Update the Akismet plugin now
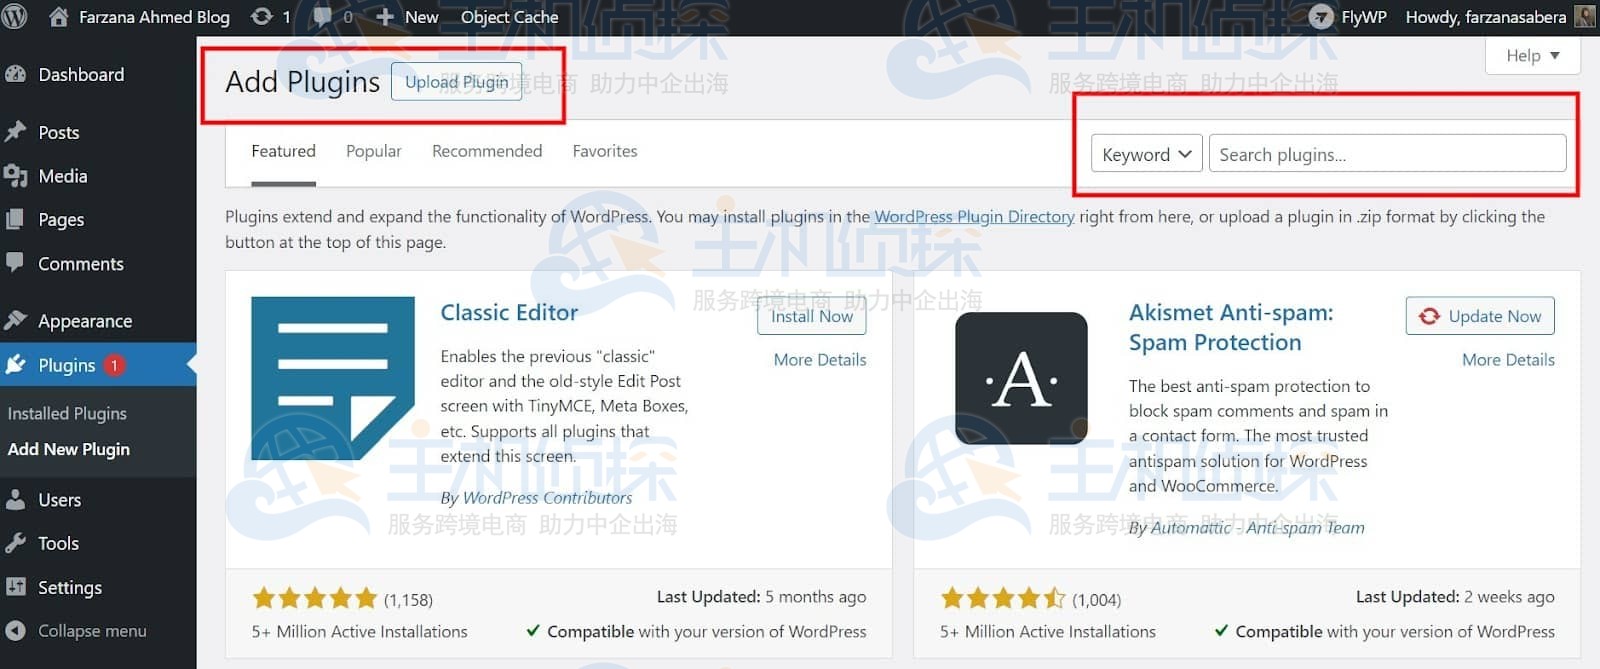1600x669 pixels. pos(1480,316)
